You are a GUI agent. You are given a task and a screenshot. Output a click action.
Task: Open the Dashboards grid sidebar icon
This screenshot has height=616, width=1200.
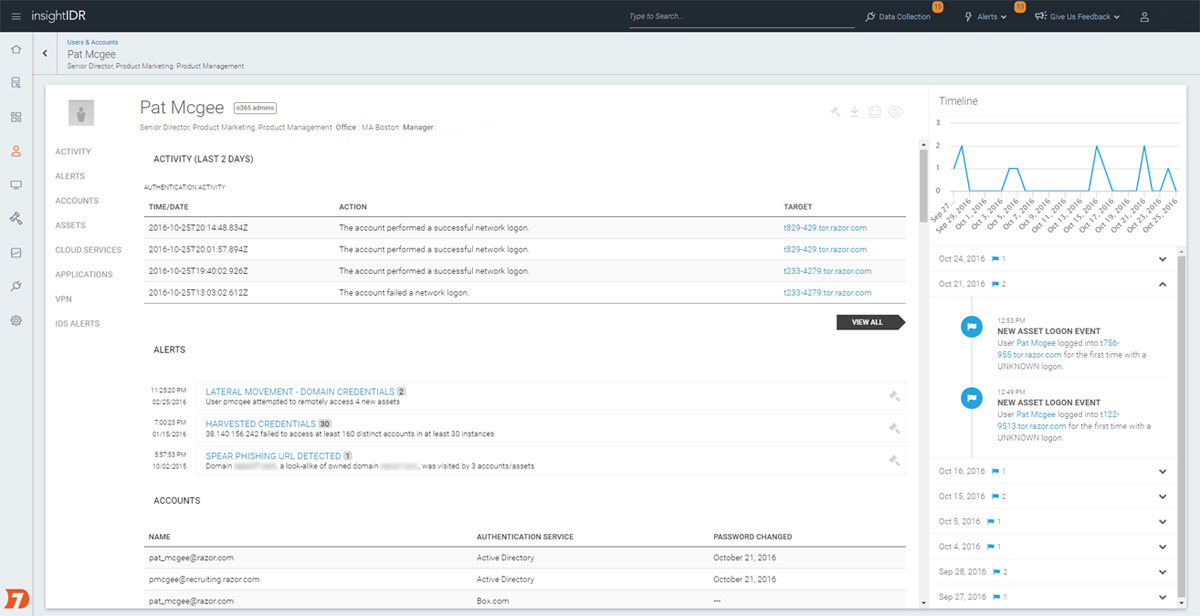pyautogui.click(x=16, y=117)
